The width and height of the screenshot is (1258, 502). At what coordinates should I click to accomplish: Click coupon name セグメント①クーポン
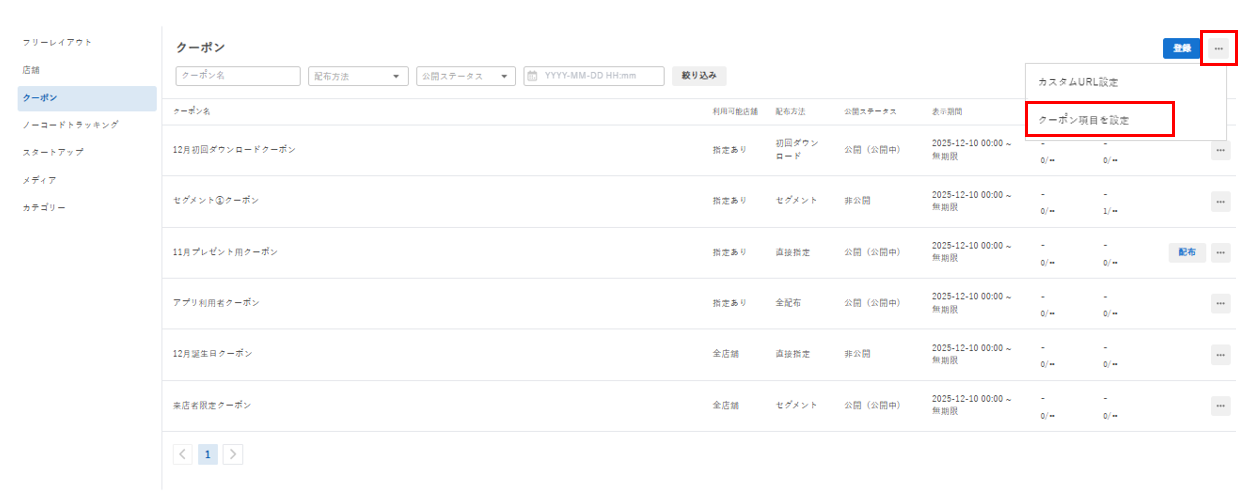pos(215,201)
